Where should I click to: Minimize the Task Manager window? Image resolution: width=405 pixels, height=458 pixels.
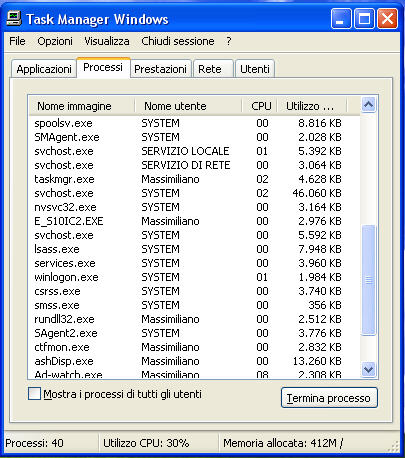(341, 19)
